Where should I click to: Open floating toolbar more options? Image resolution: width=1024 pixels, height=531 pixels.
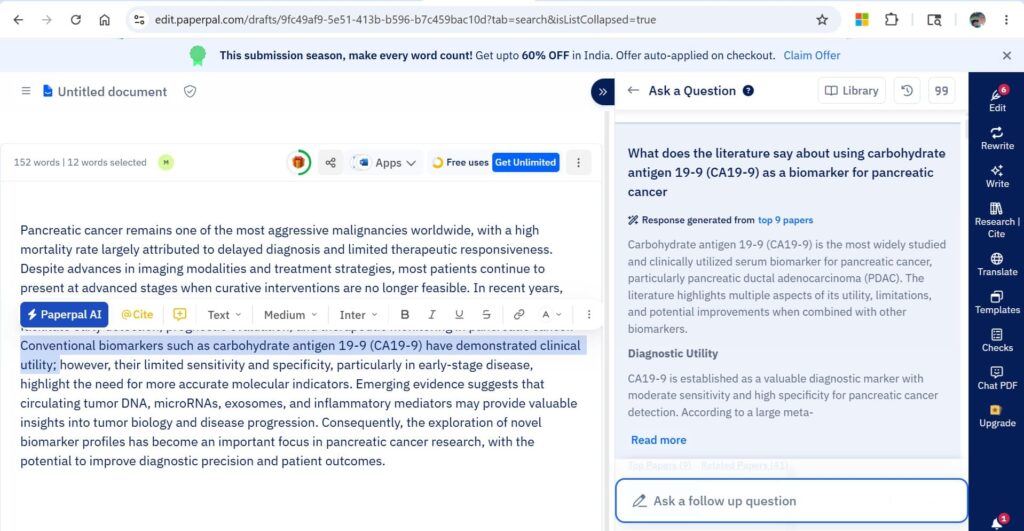coord(588,315)
